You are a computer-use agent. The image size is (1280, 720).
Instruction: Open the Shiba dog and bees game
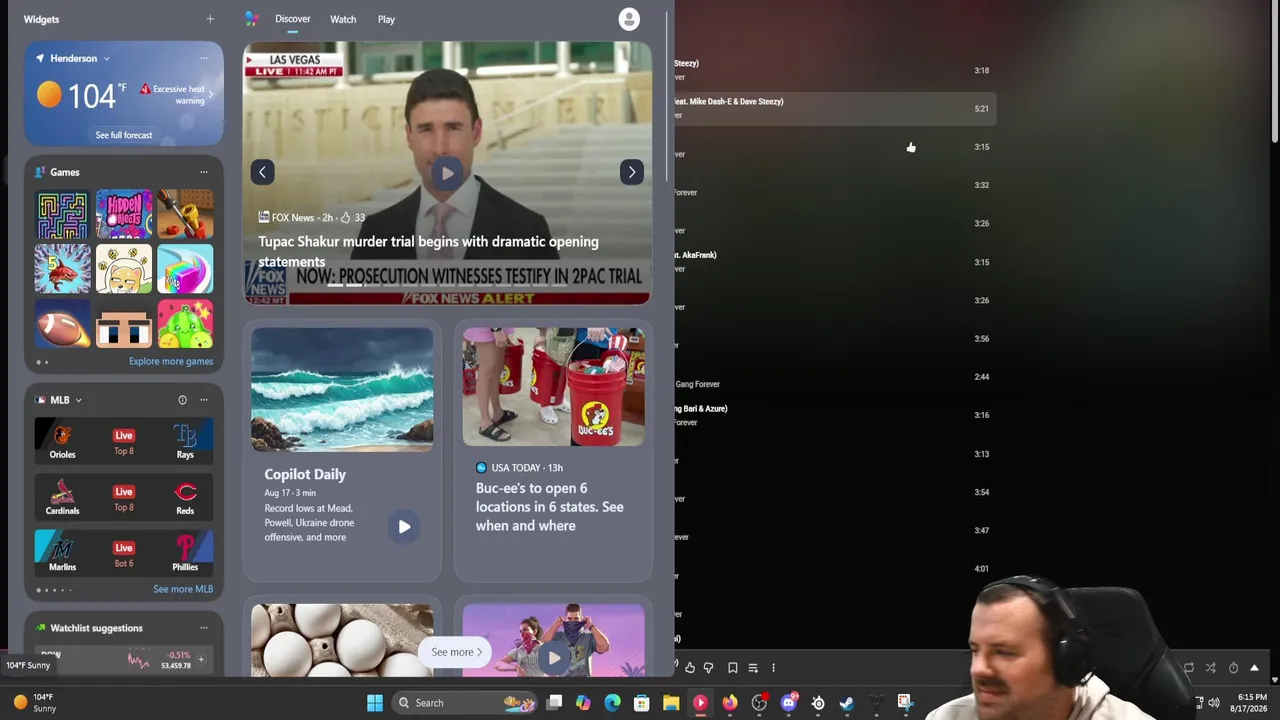(x=124, y=269)
